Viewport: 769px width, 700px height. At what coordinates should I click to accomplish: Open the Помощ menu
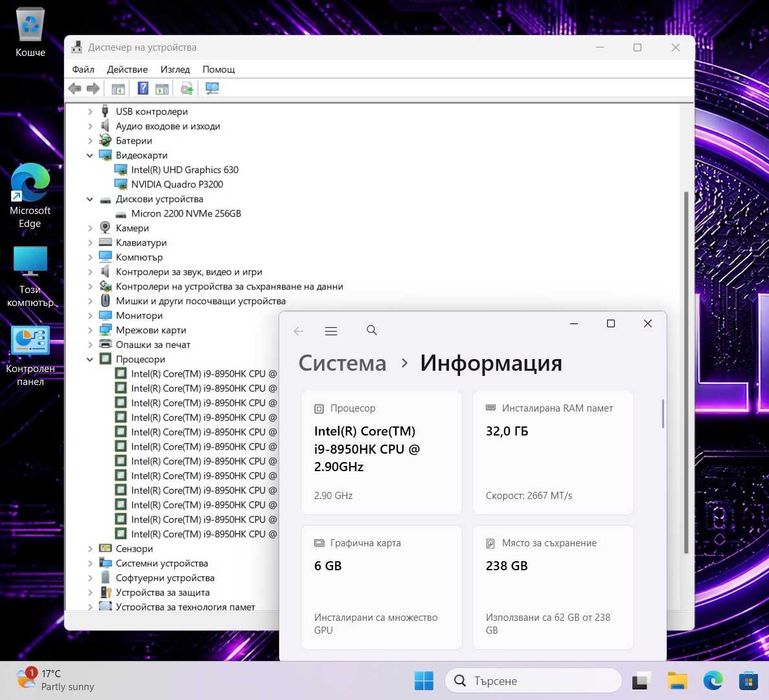pyautogui.click(x=219, y=69)
